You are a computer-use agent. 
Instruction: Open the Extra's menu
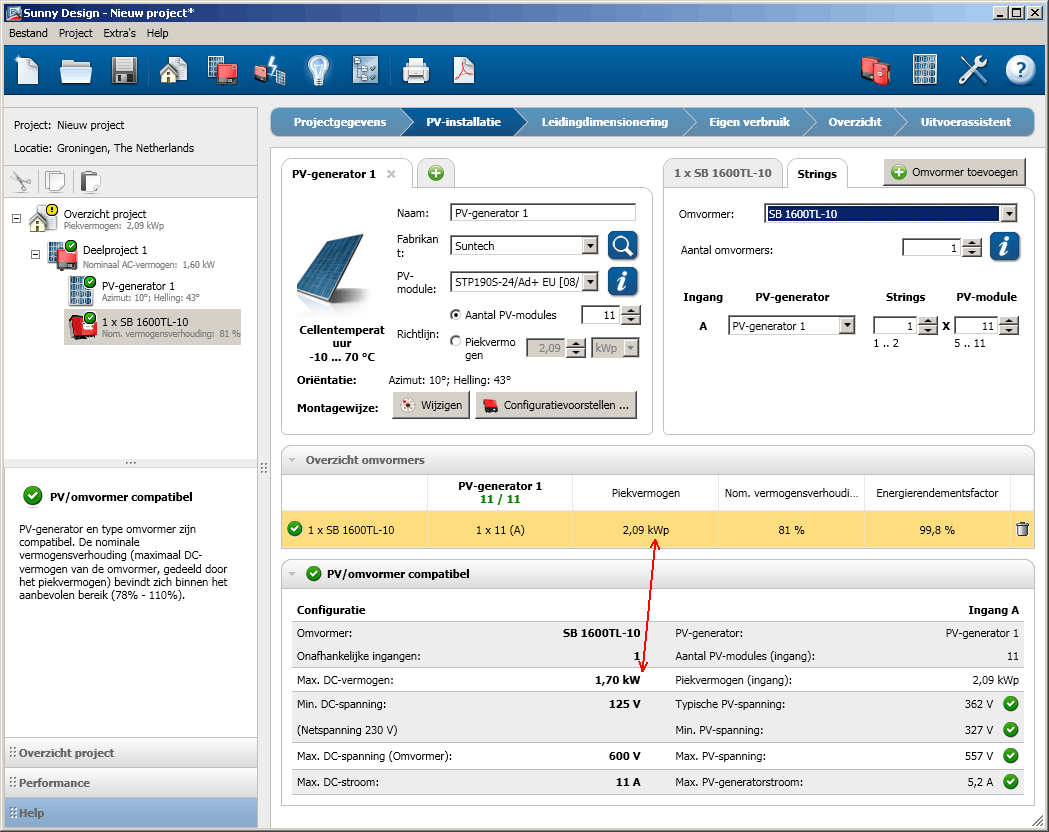[119, 33]
